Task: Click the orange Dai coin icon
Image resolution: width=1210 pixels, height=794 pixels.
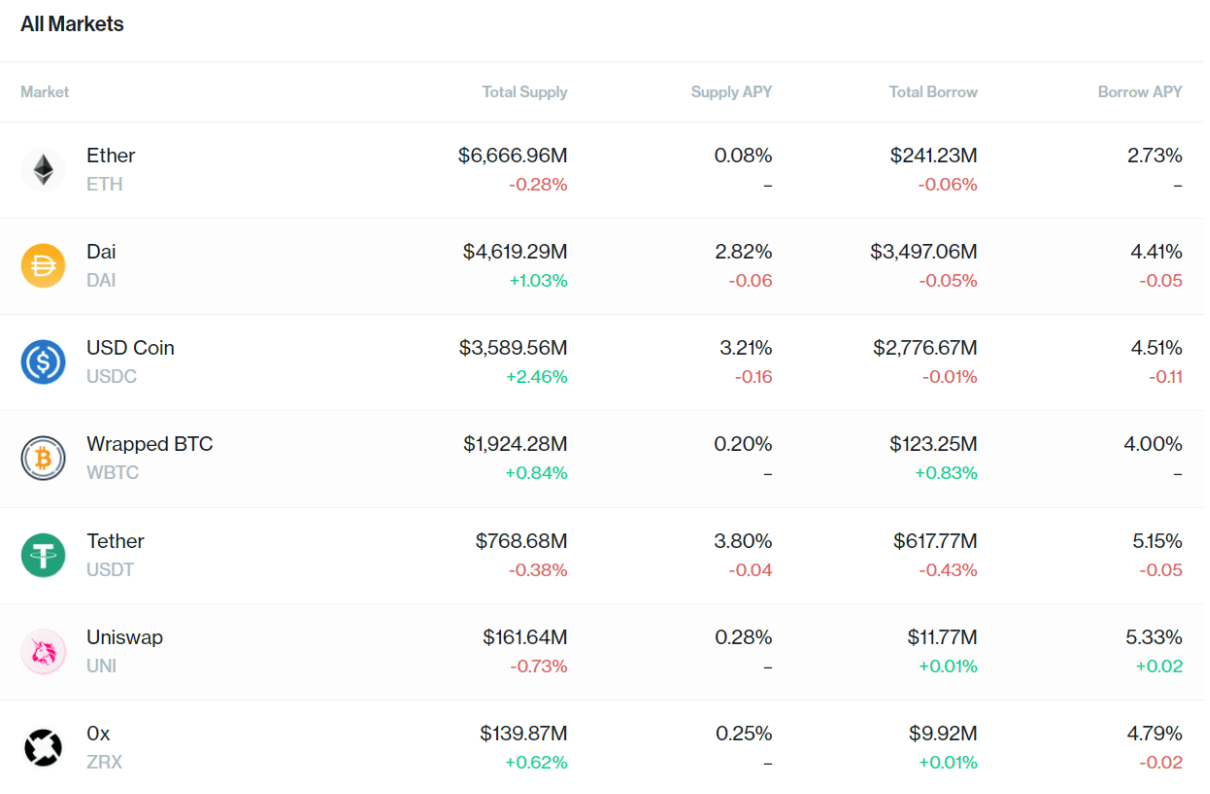Action: click(x=43, y=266)
